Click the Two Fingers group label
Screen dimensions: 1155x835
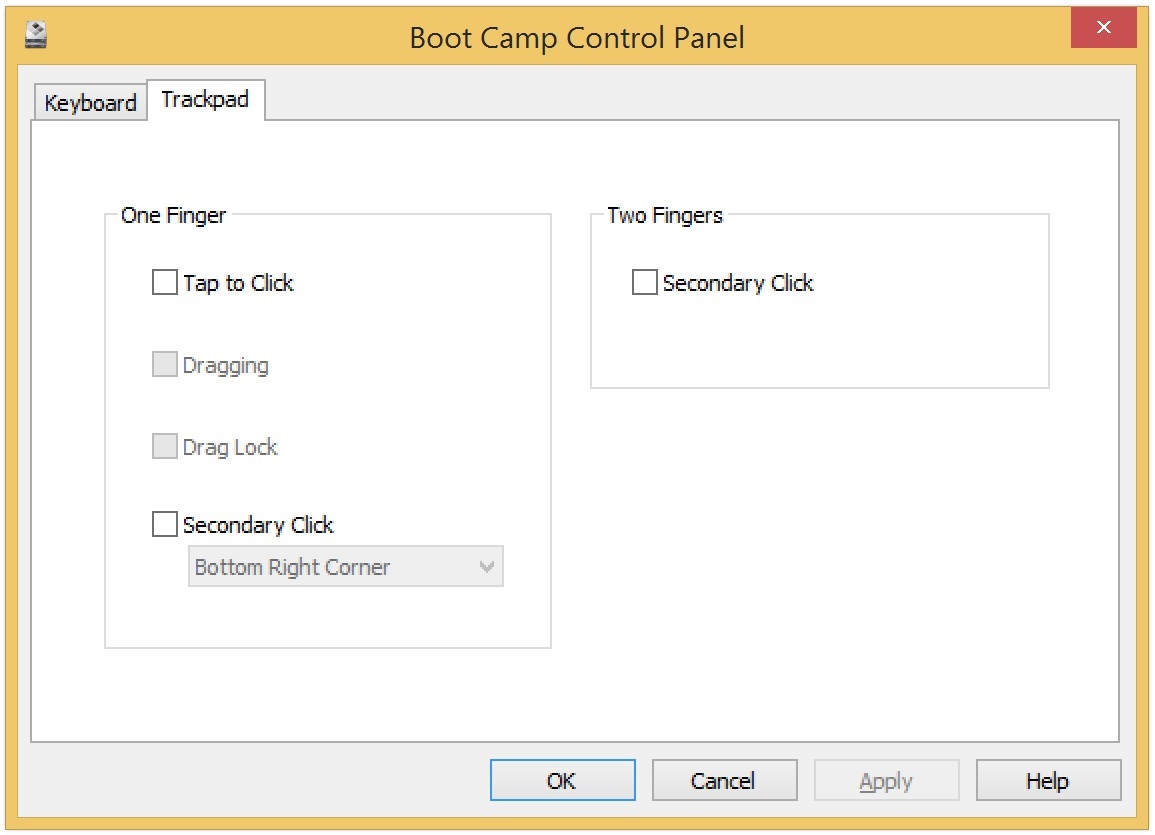click(664, 216)
